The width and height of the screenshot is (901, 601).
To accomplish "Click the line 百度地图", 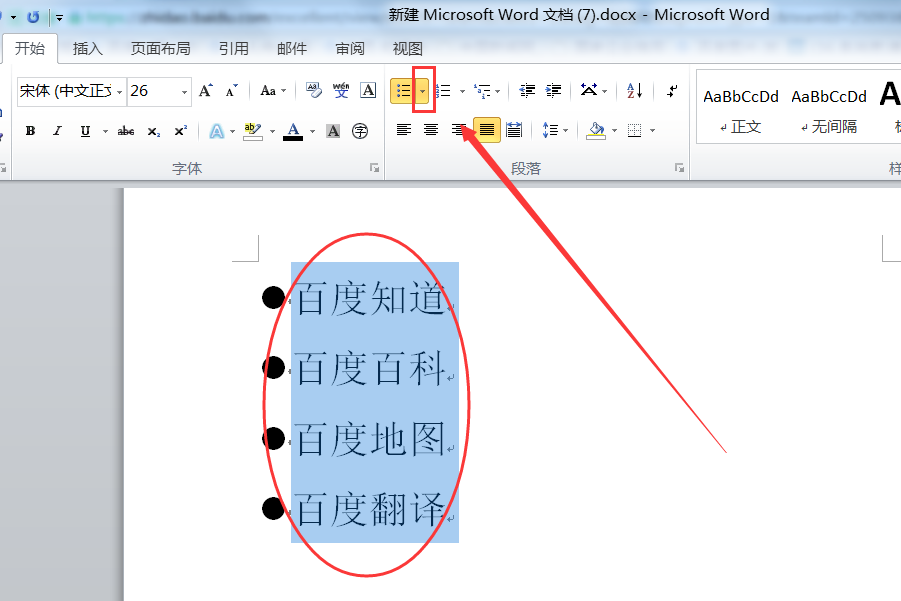I will (371, 438).
